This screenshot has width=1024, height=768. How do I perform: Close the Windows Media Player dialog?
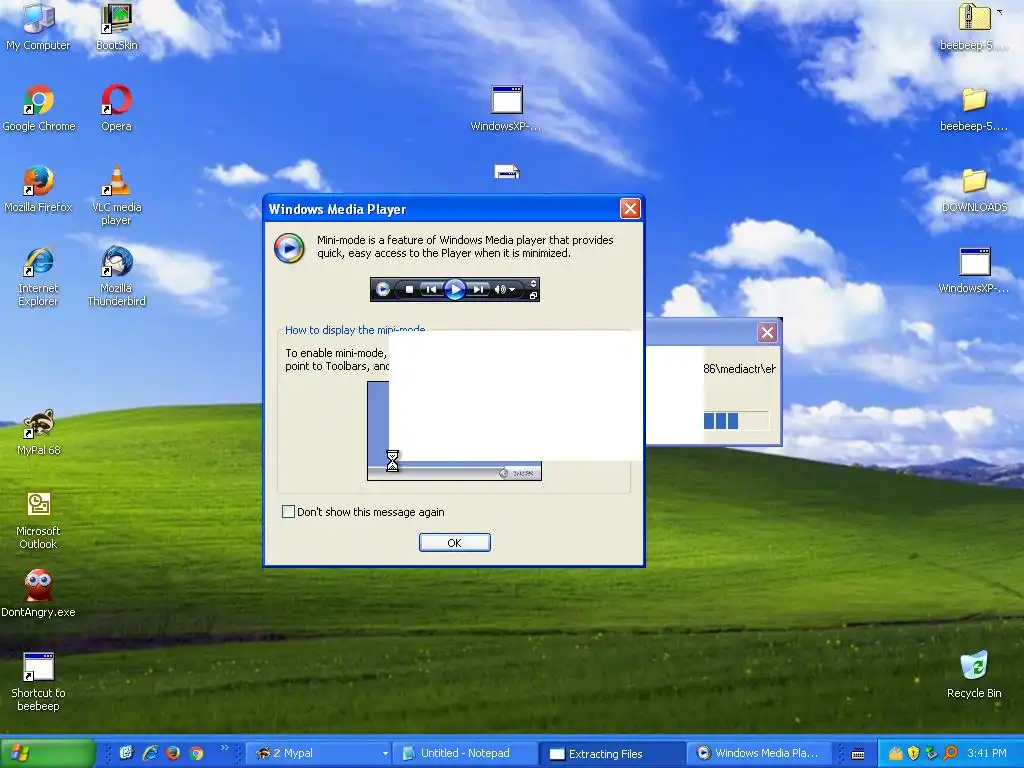pyautogui.click(x=630, y=208)
